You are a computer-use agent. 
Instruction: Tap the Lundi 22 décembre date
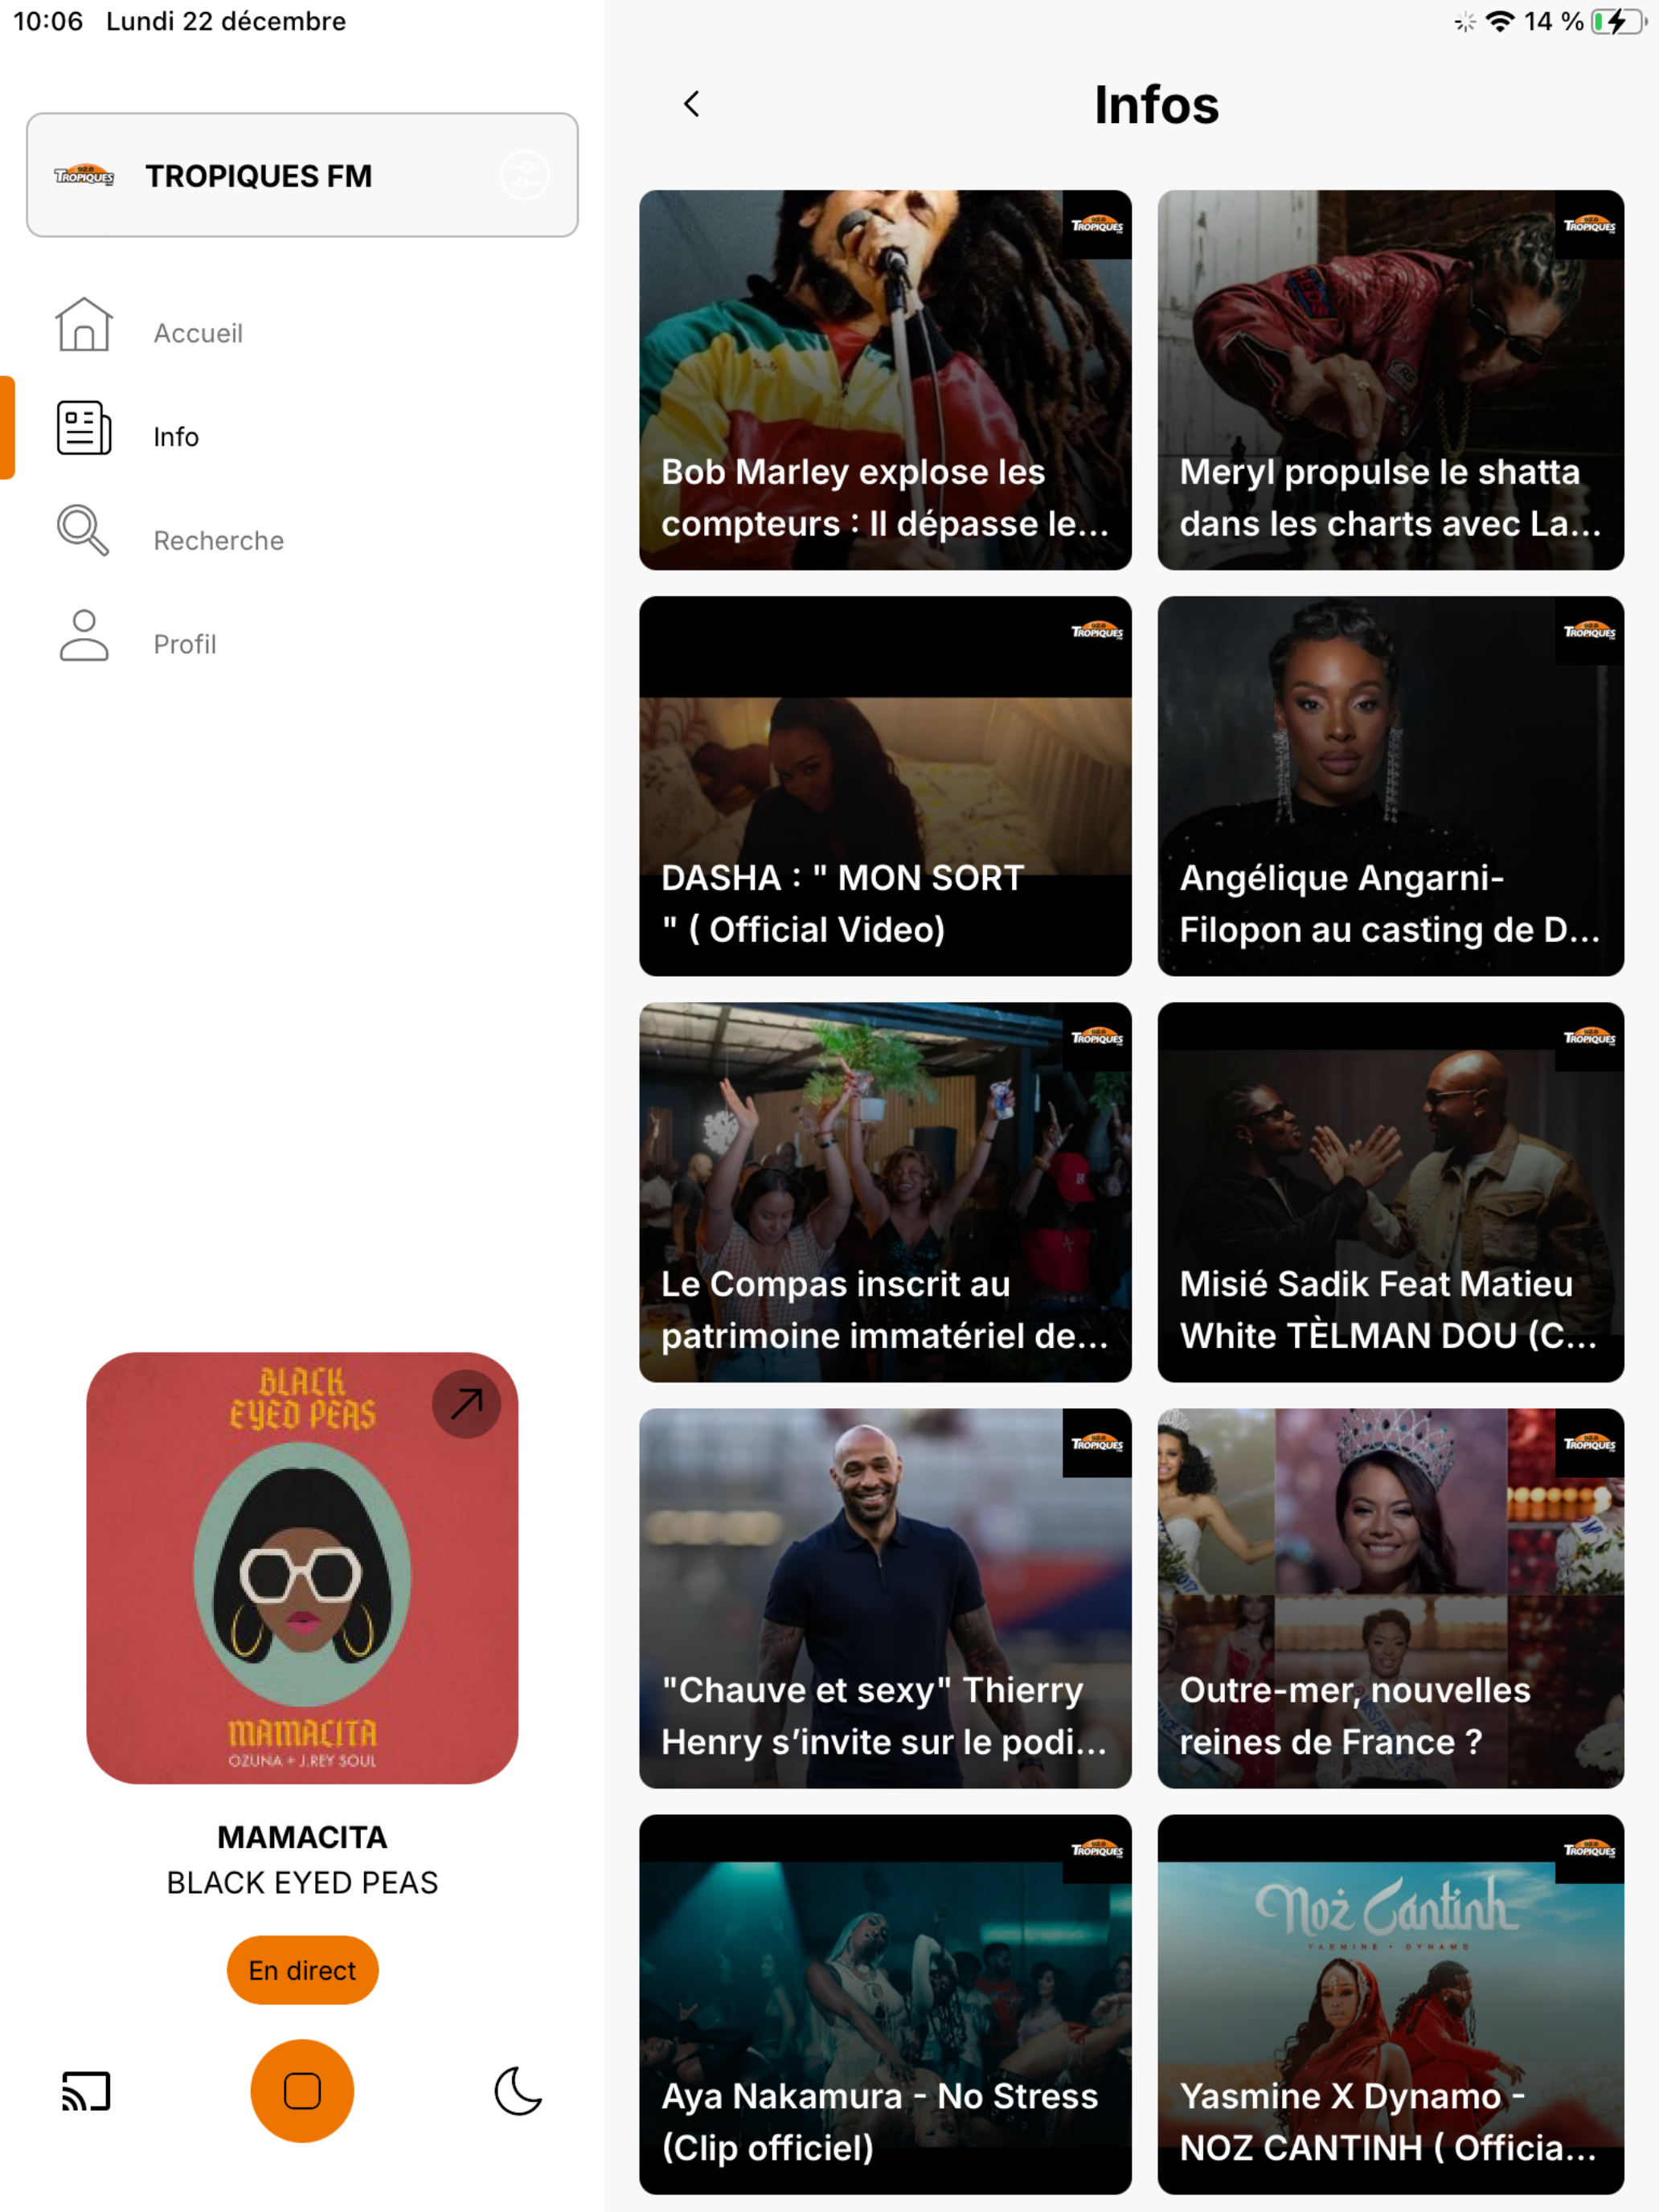coord(226,21)
